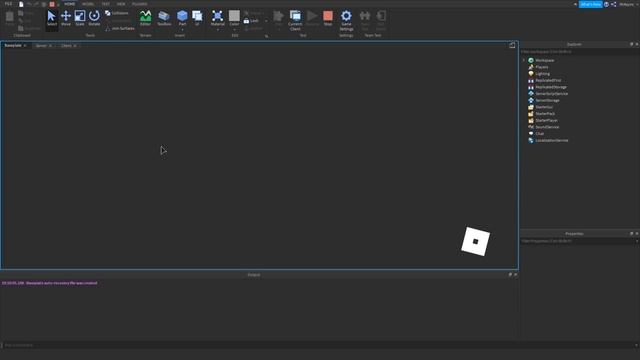
Task: Select Players in Explorer
Action: [x=542, y=67]
